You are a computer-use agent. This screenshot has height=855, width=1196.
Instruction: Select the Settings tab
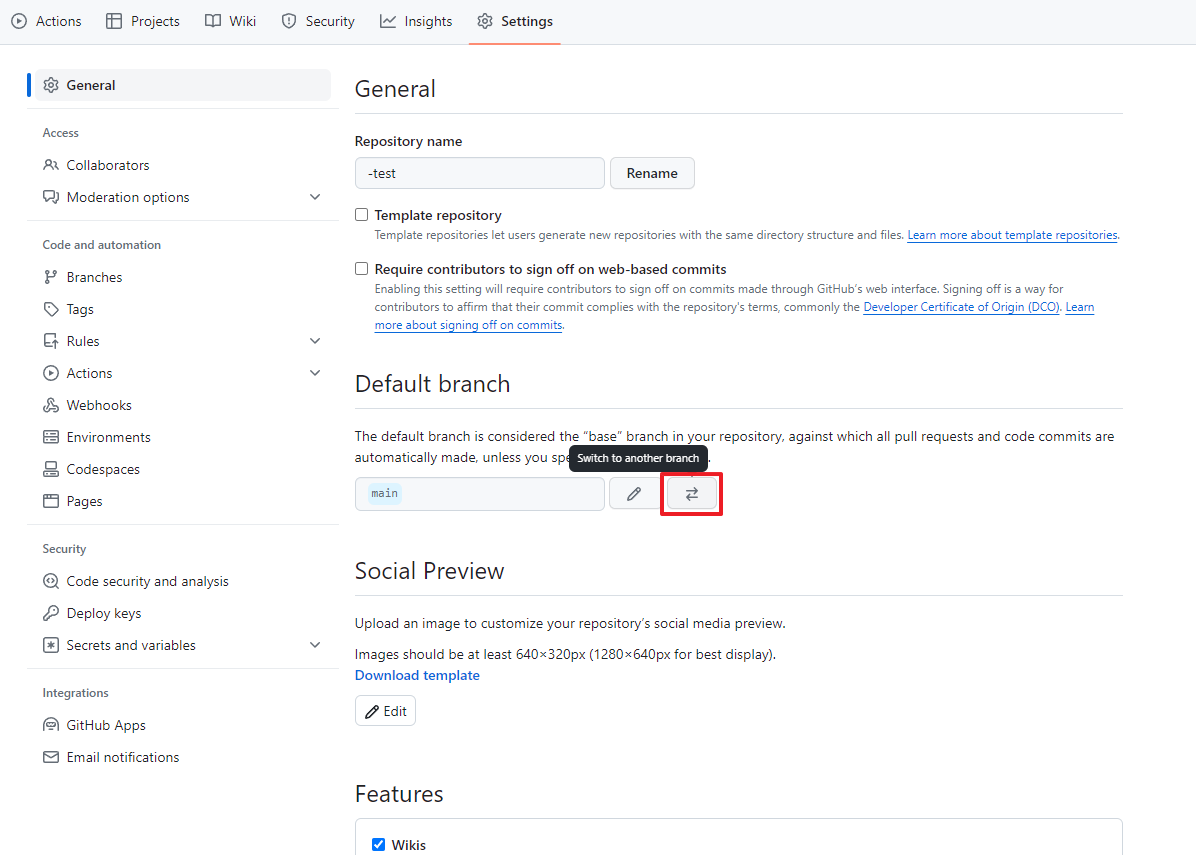click(x=515, y=21)
